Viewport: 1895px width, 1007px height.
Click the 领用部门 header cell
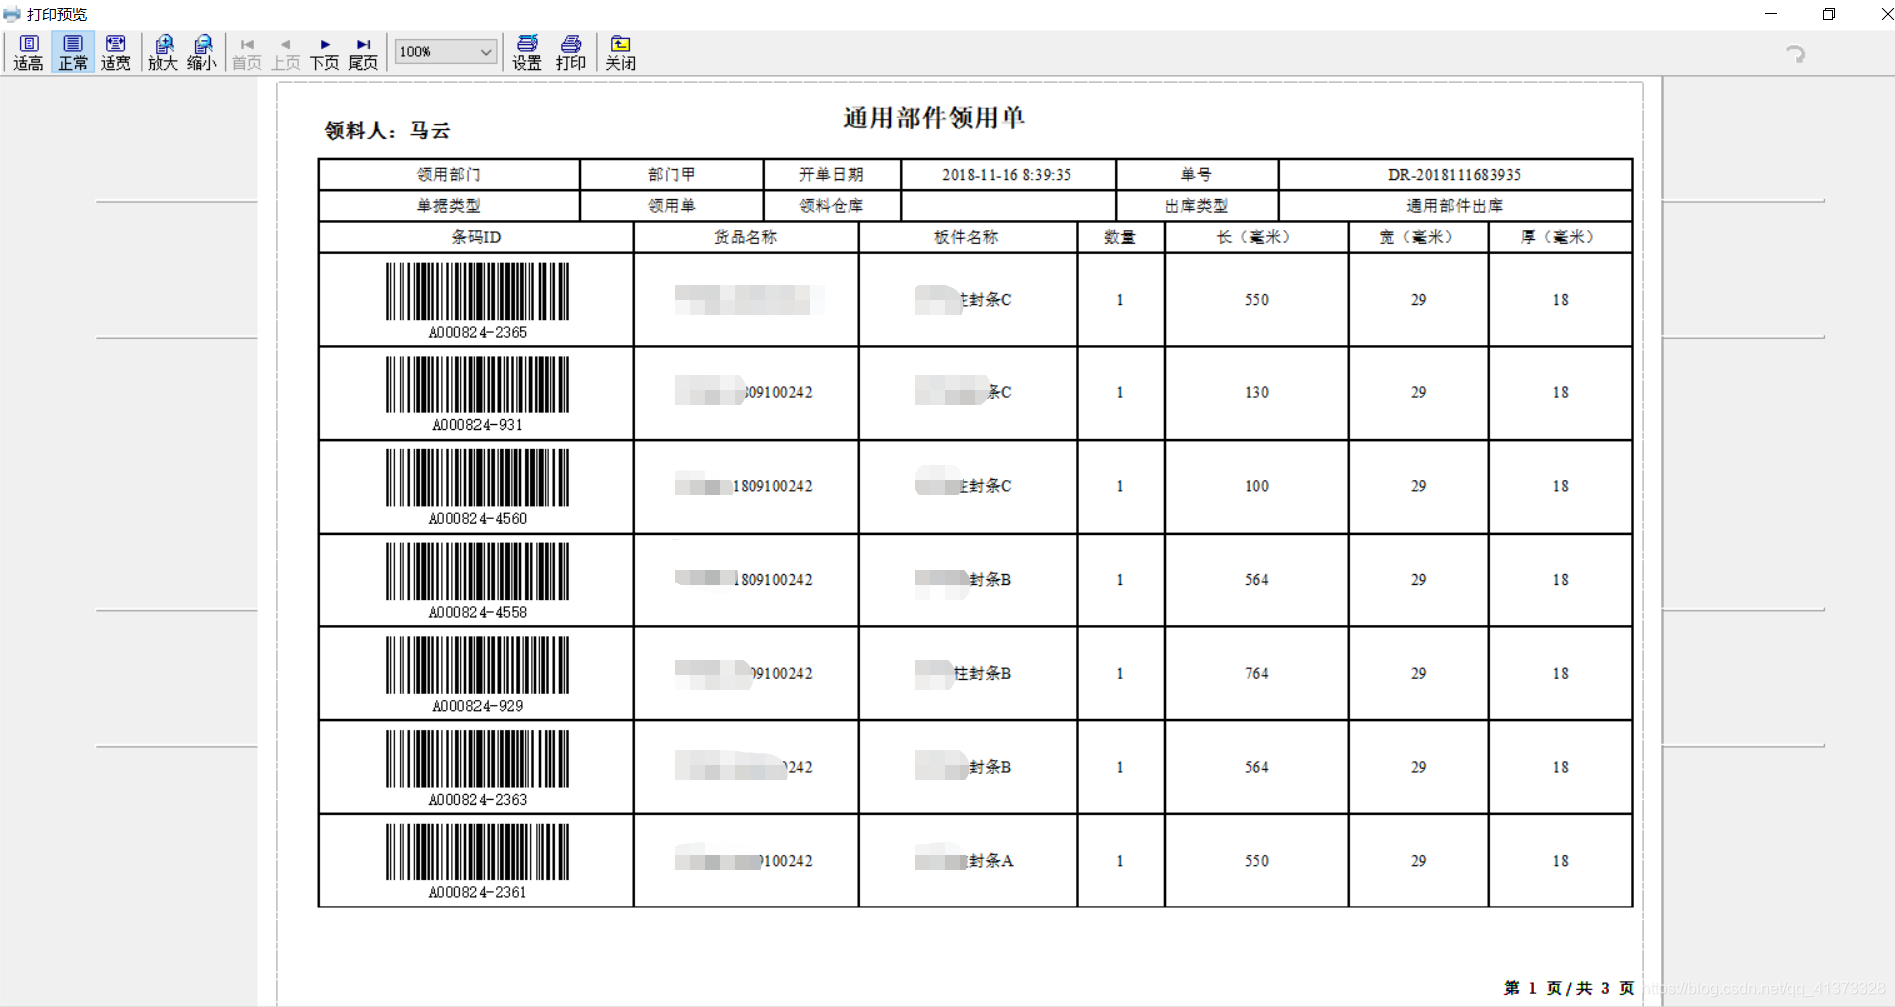449,174
